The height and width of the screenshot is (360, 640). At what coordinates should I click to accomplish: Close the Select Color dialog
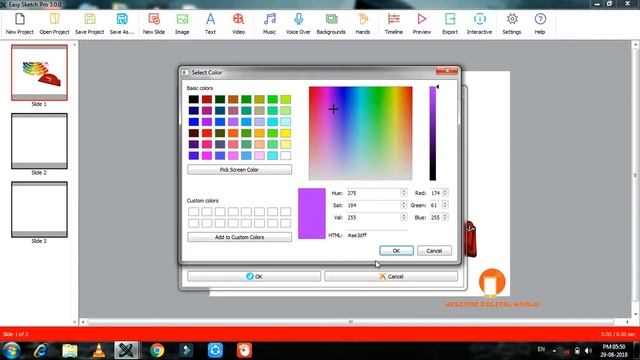point(447,71)
